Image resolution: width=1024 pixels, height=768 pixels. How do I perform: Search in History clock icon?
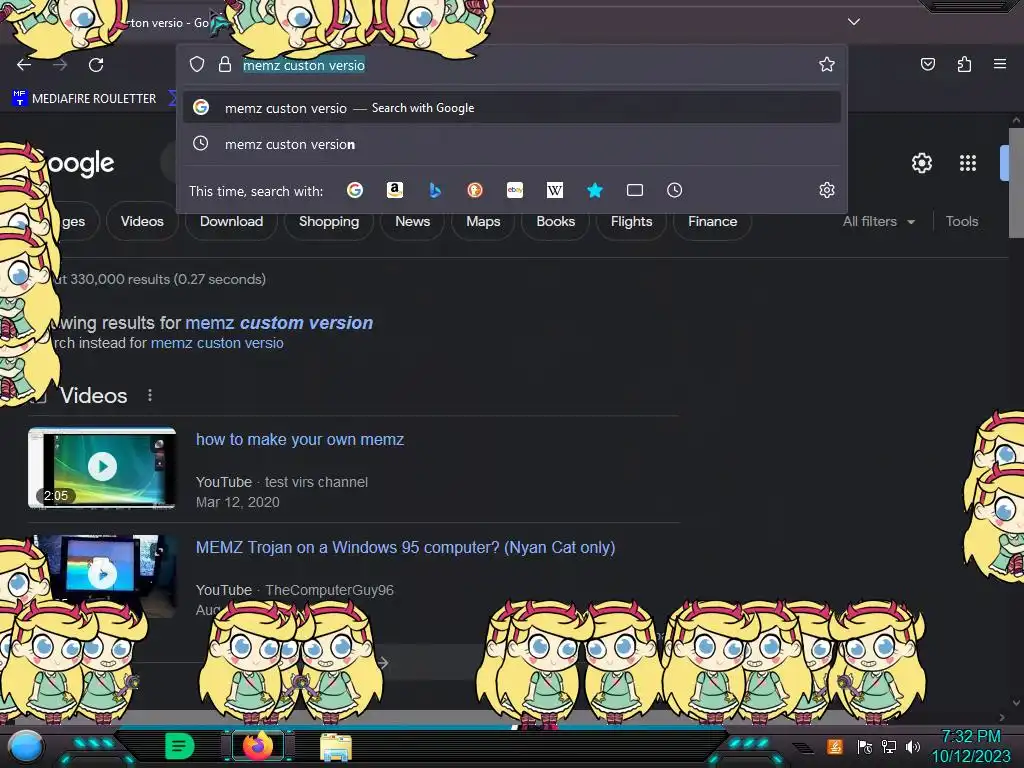(675, 190)
